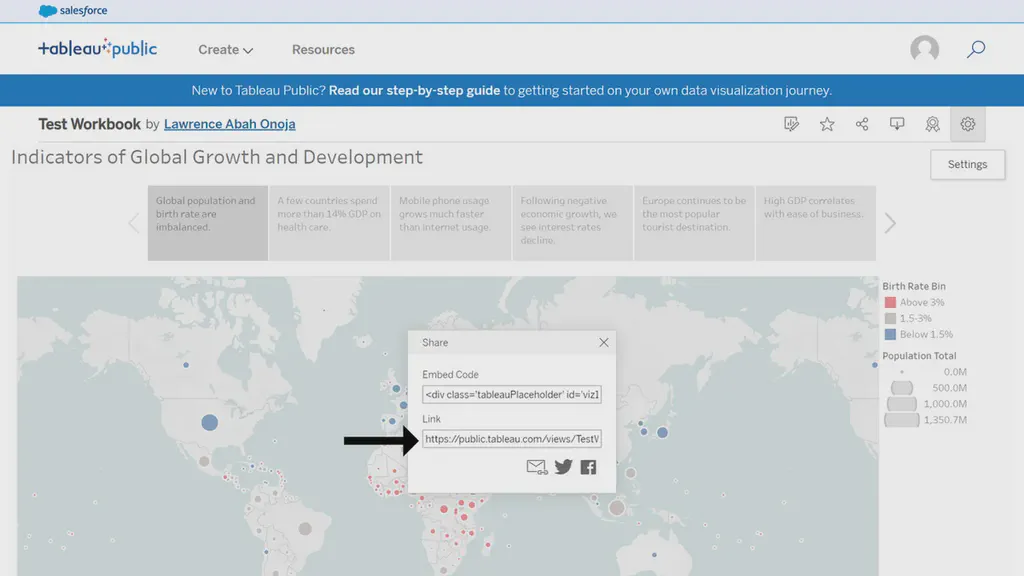Select the Share icon in the workbook toolbar
Screen dimensions: 1024x576
click(861, 123)
